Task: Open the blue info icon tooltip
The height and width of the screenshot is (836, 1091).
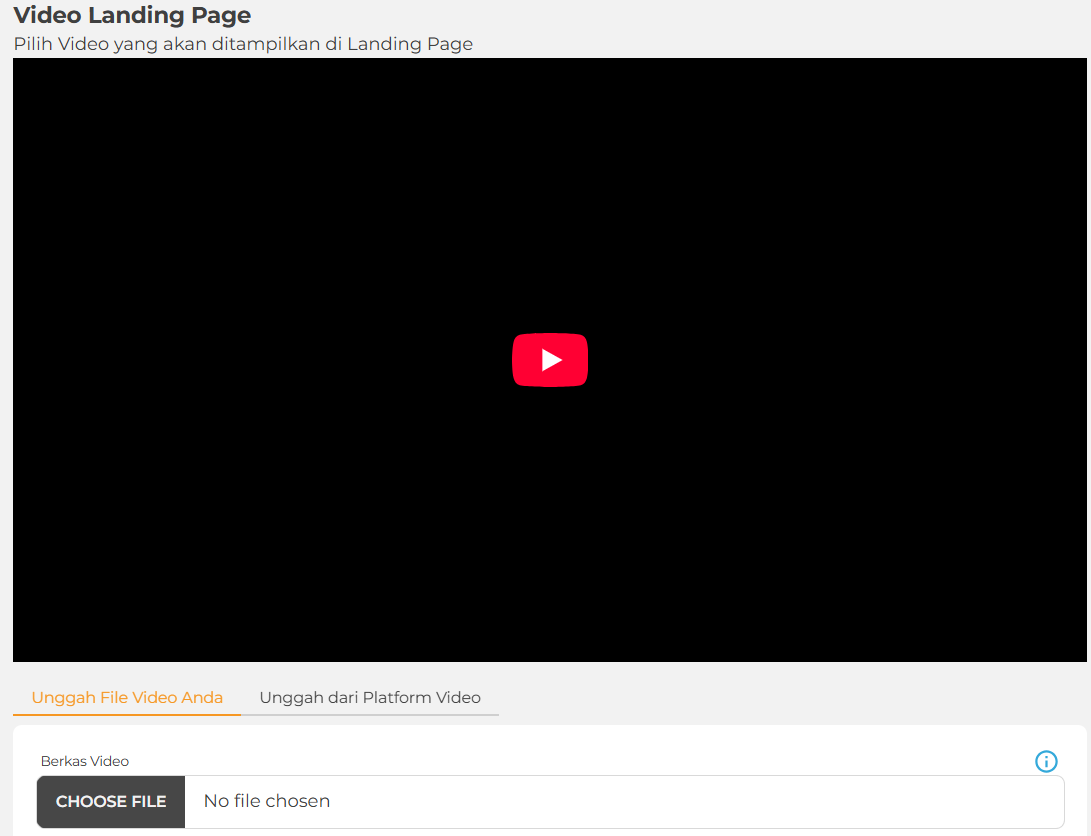Action: pyautogui.click(x=1046, y=762)
